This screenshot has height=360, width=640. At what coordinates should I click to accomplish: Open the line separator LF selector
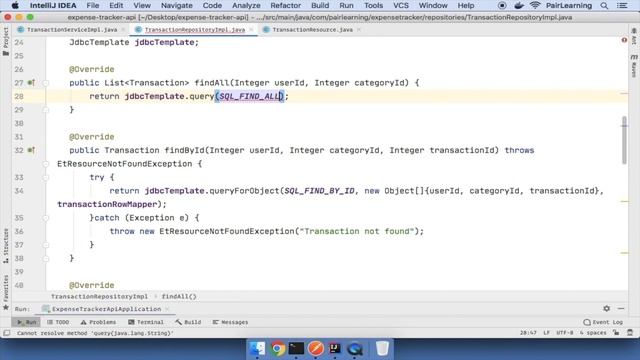547,333
